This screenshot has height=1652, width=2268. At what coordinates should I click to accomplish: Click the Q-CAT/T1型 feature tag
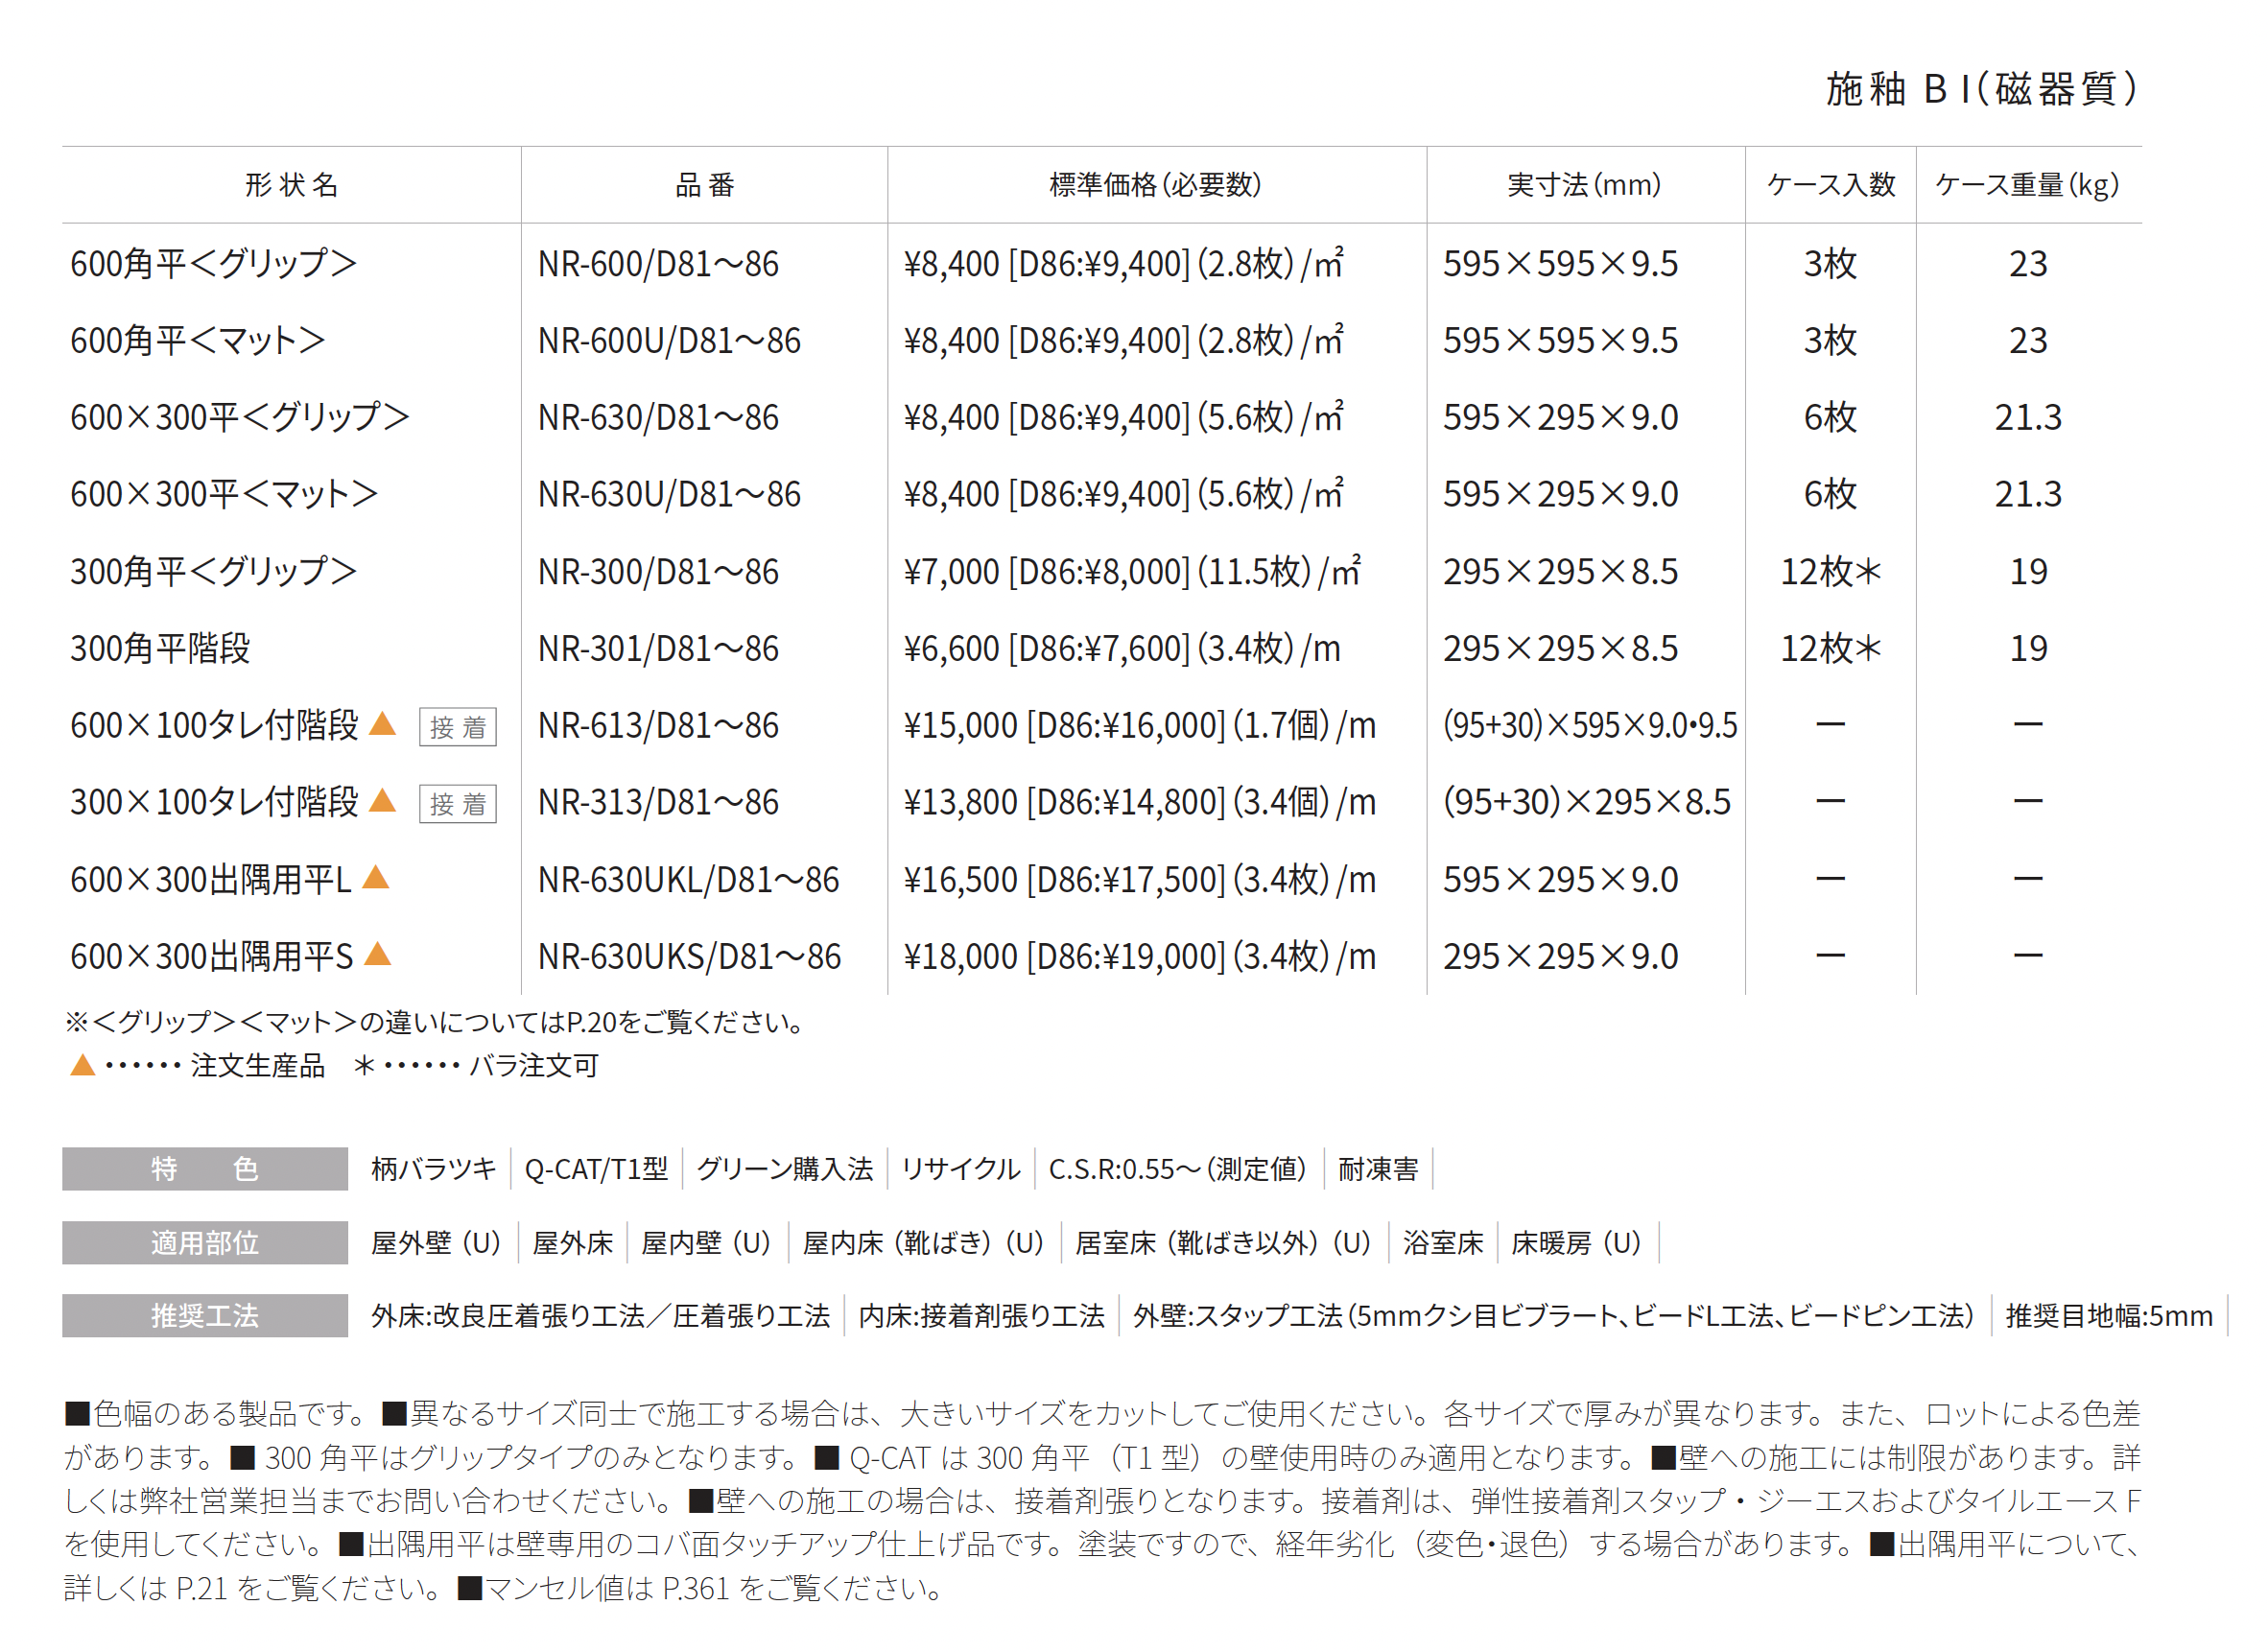(596, 1169)
